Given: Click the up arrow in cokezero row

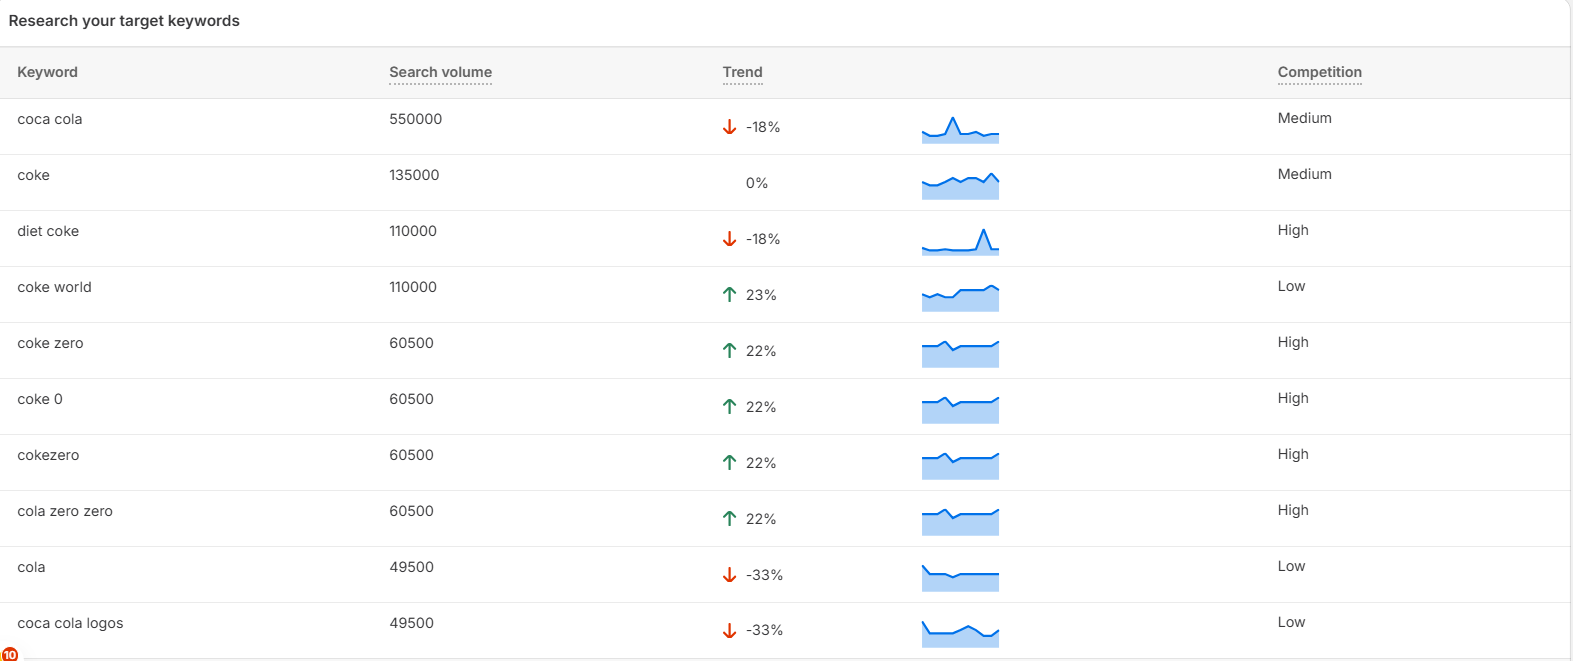Looking at the screenshot, I should (x=729, y=463).
